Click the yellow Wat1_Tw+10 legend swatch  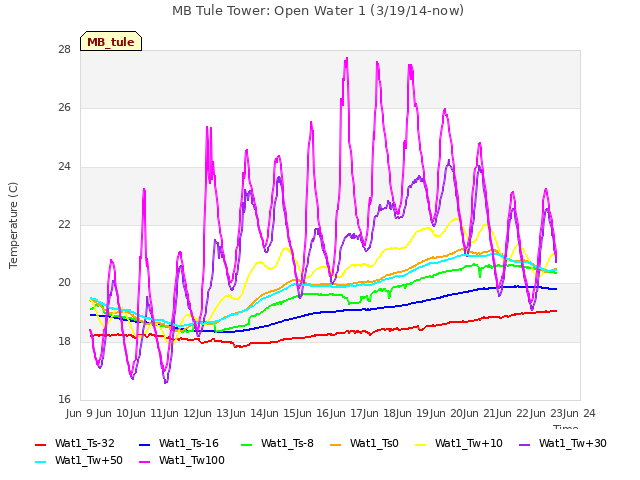click(420, 445)
